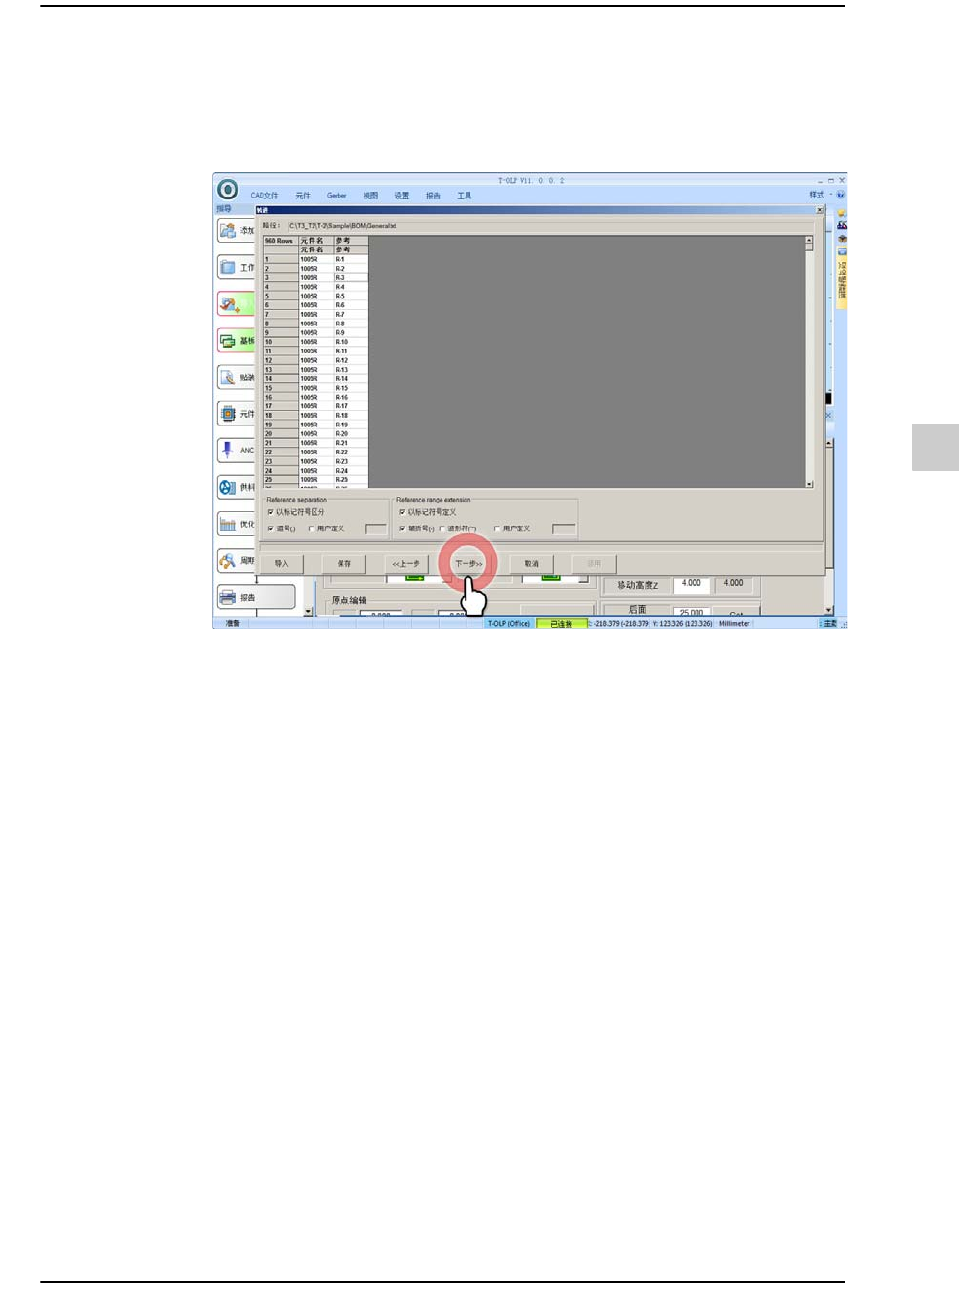Open the Gerber menu
The height and width of the screenshot is (1313, 959).
coord(337,196)
